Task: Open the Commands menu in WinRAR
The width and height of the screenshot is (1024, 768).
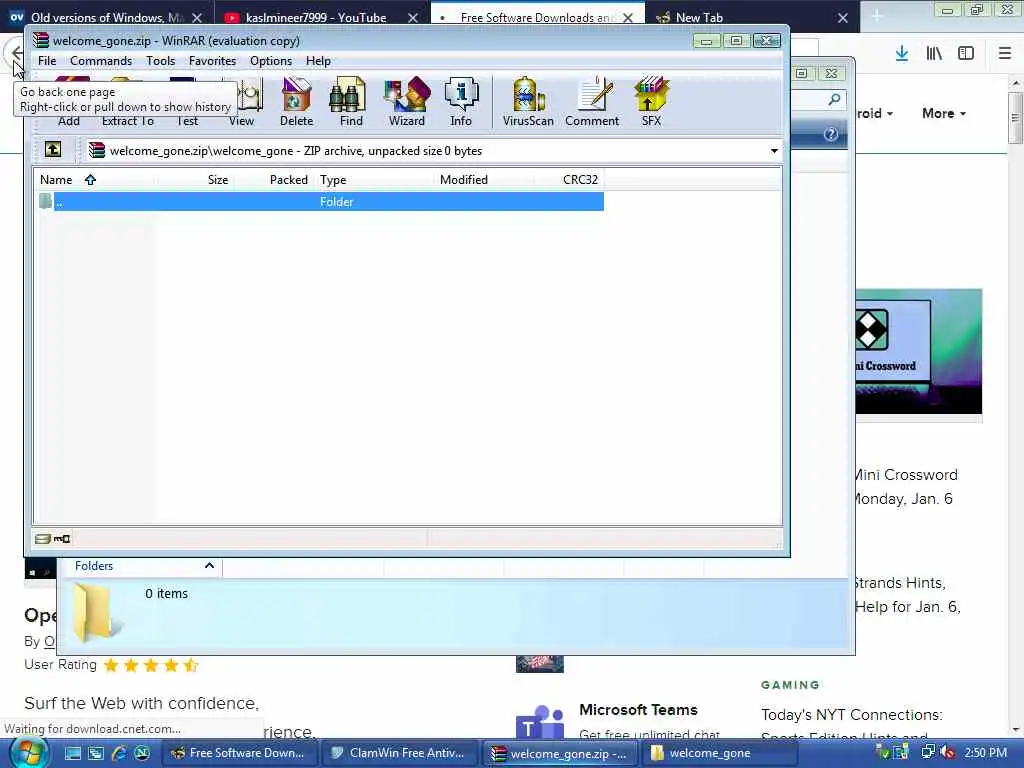Action: 101,61
